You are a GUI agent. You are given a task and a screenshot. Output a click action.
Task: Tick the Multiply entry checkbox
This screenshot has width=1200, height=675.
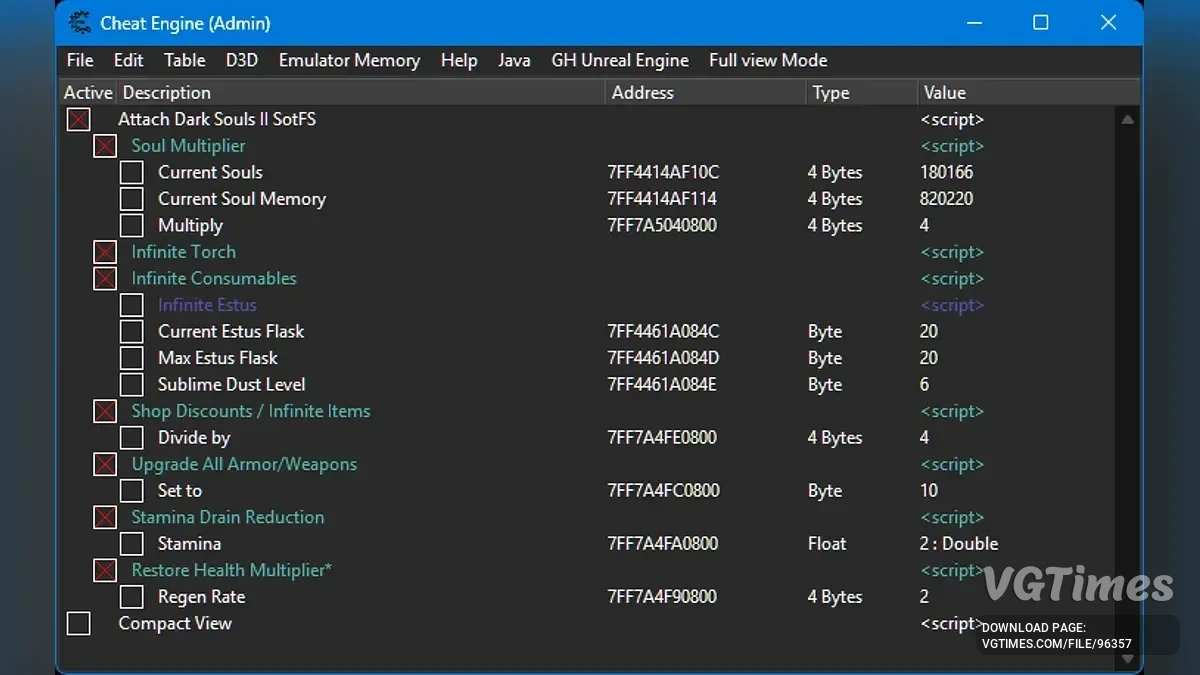click(x=132, y=225)
